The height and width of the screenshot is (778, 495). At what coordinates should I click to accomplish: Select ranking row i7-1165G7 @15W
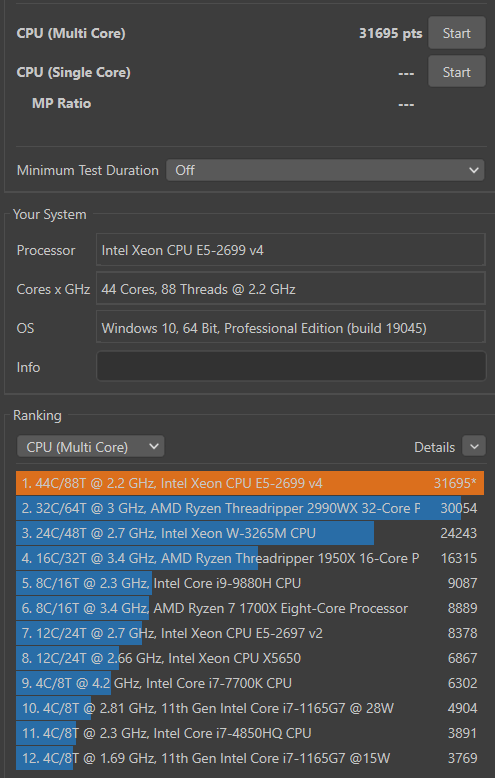250,758
